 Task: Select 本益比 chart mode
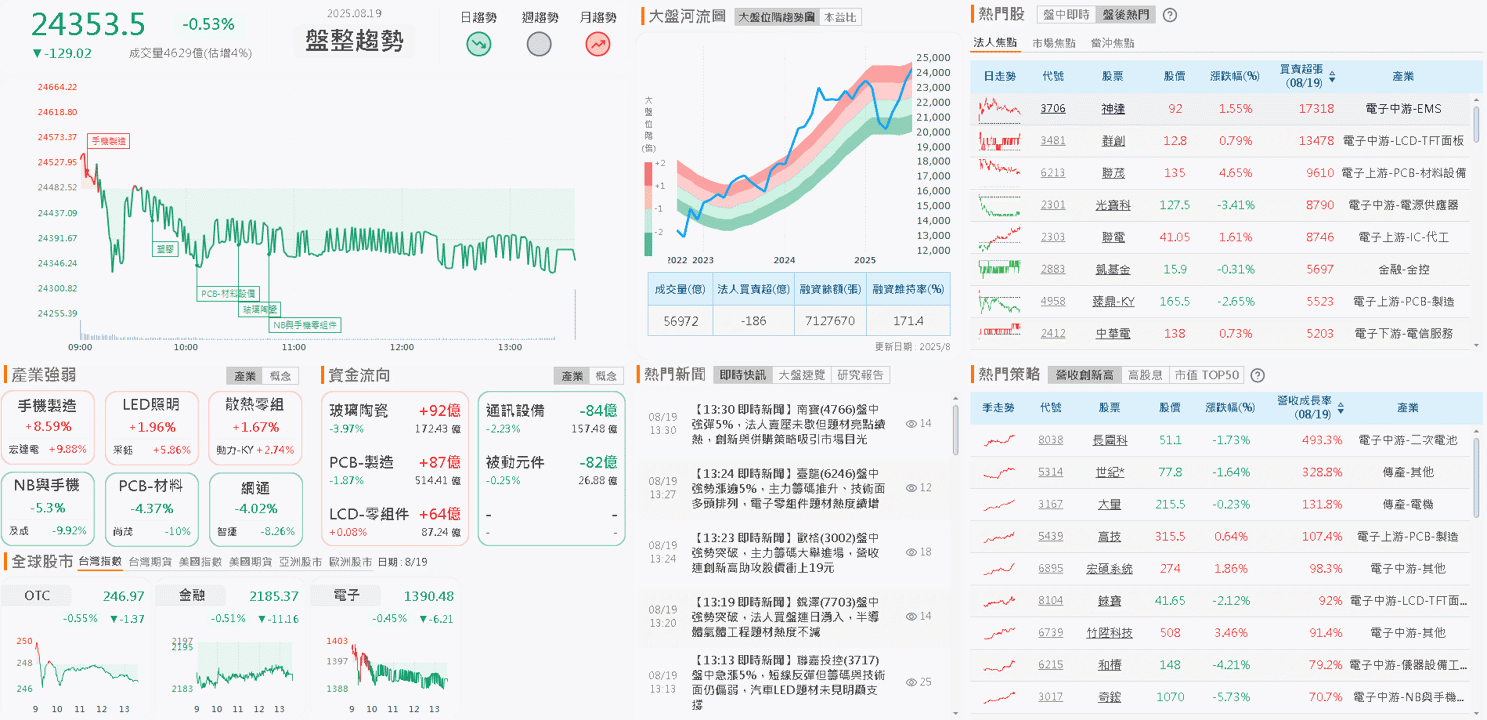point(838,17)
